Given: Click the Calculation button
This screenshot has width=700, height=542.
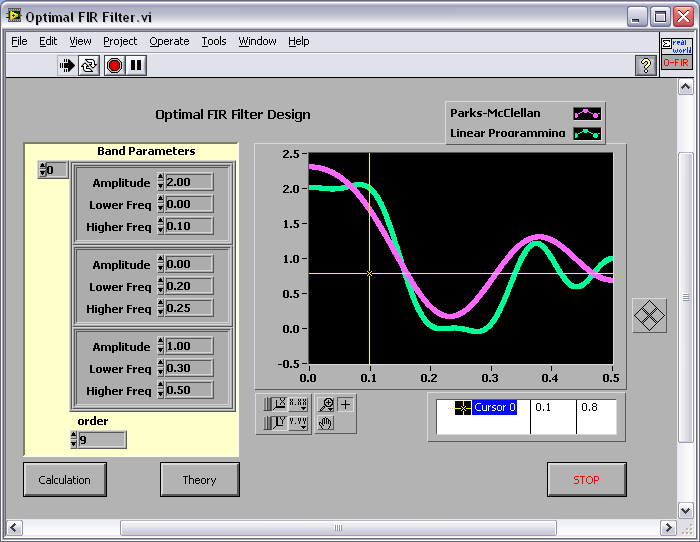Looking at the screenshot, I should coord(64,480).
